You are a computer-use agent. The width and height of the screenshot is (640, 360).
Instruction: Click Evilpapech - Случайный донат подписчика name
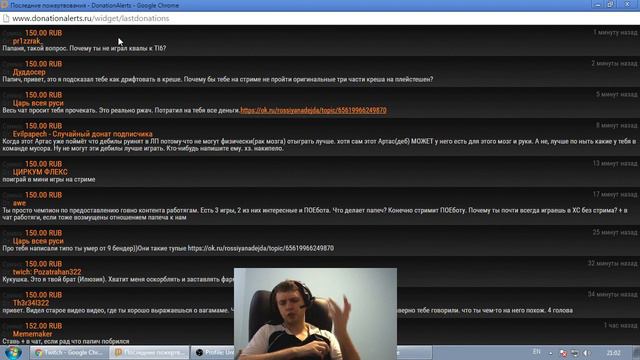(x=82, y=134)
